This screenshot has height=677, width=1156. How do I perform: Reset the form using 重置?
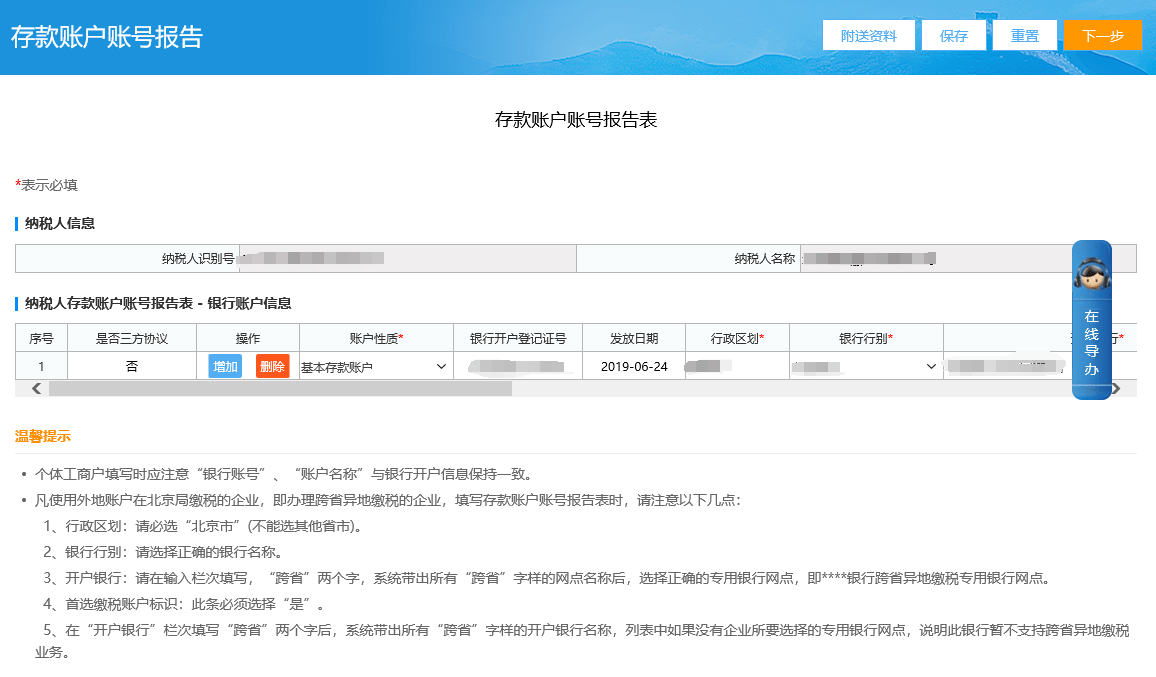click(x=1024, y=35)
